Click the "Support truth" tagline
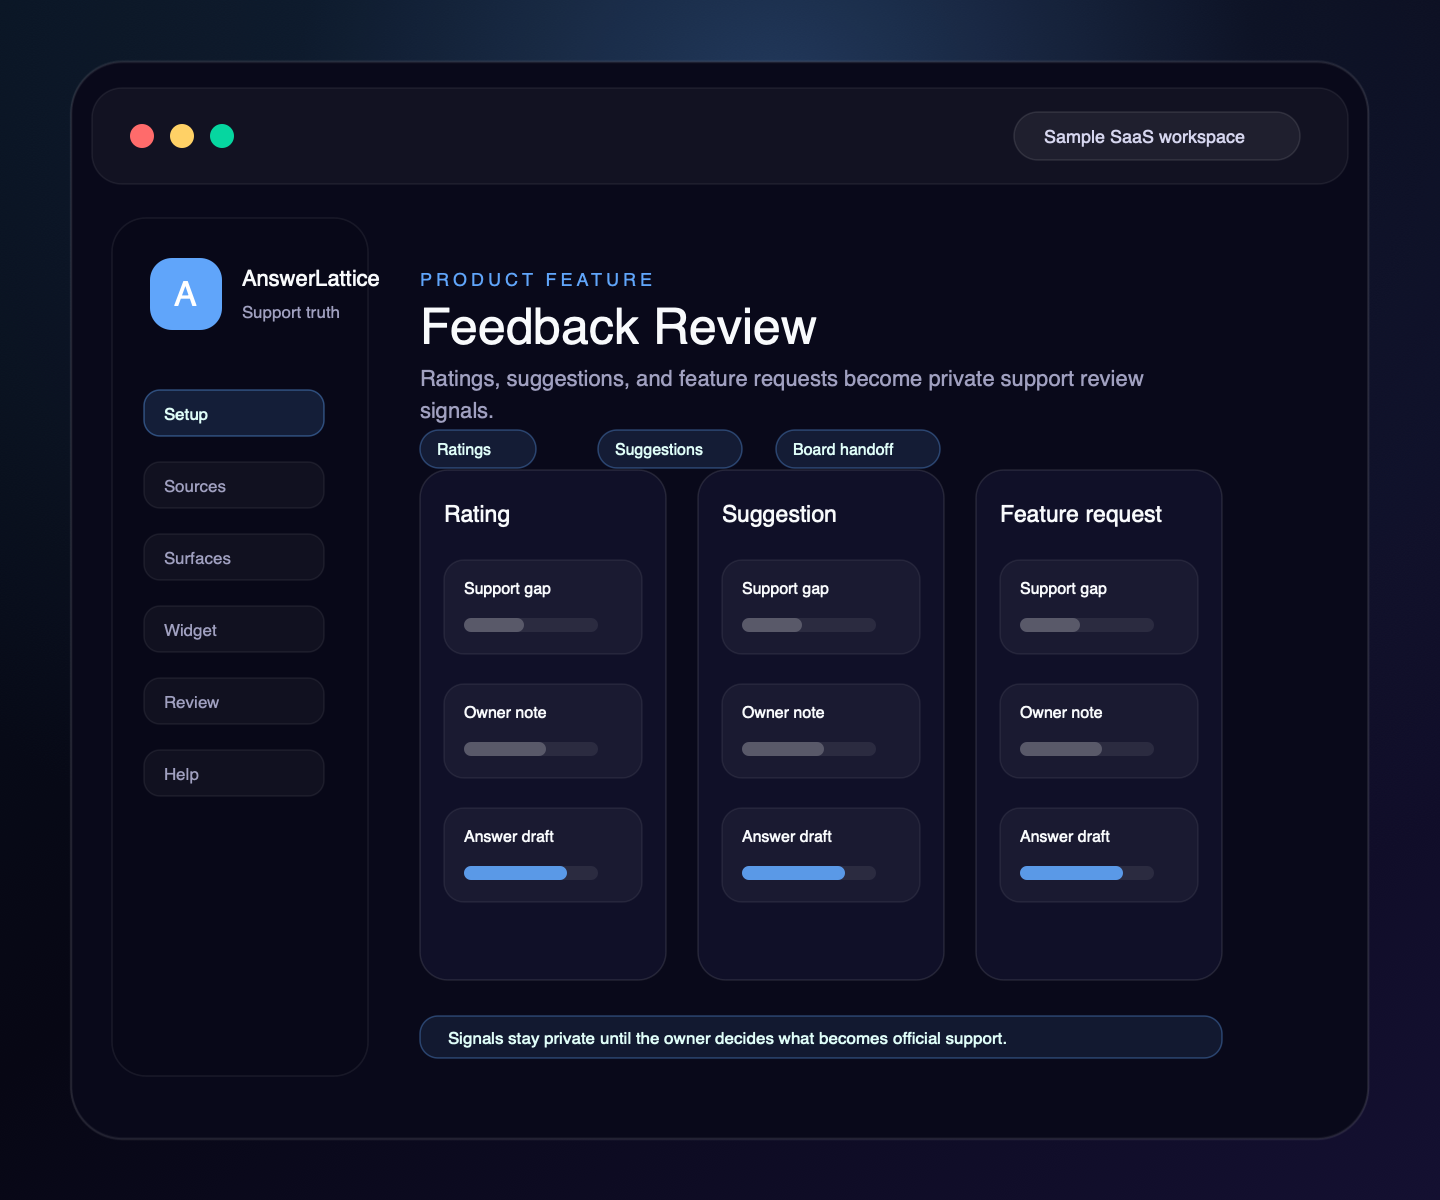This screenshot has width=1440, height=1200. 291,312
